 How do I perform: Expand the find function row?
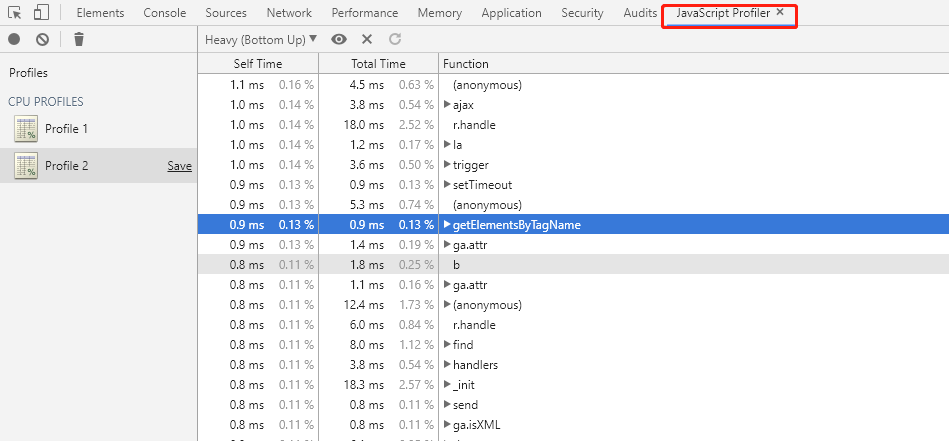pyautogui.click(x=447, y=345)
